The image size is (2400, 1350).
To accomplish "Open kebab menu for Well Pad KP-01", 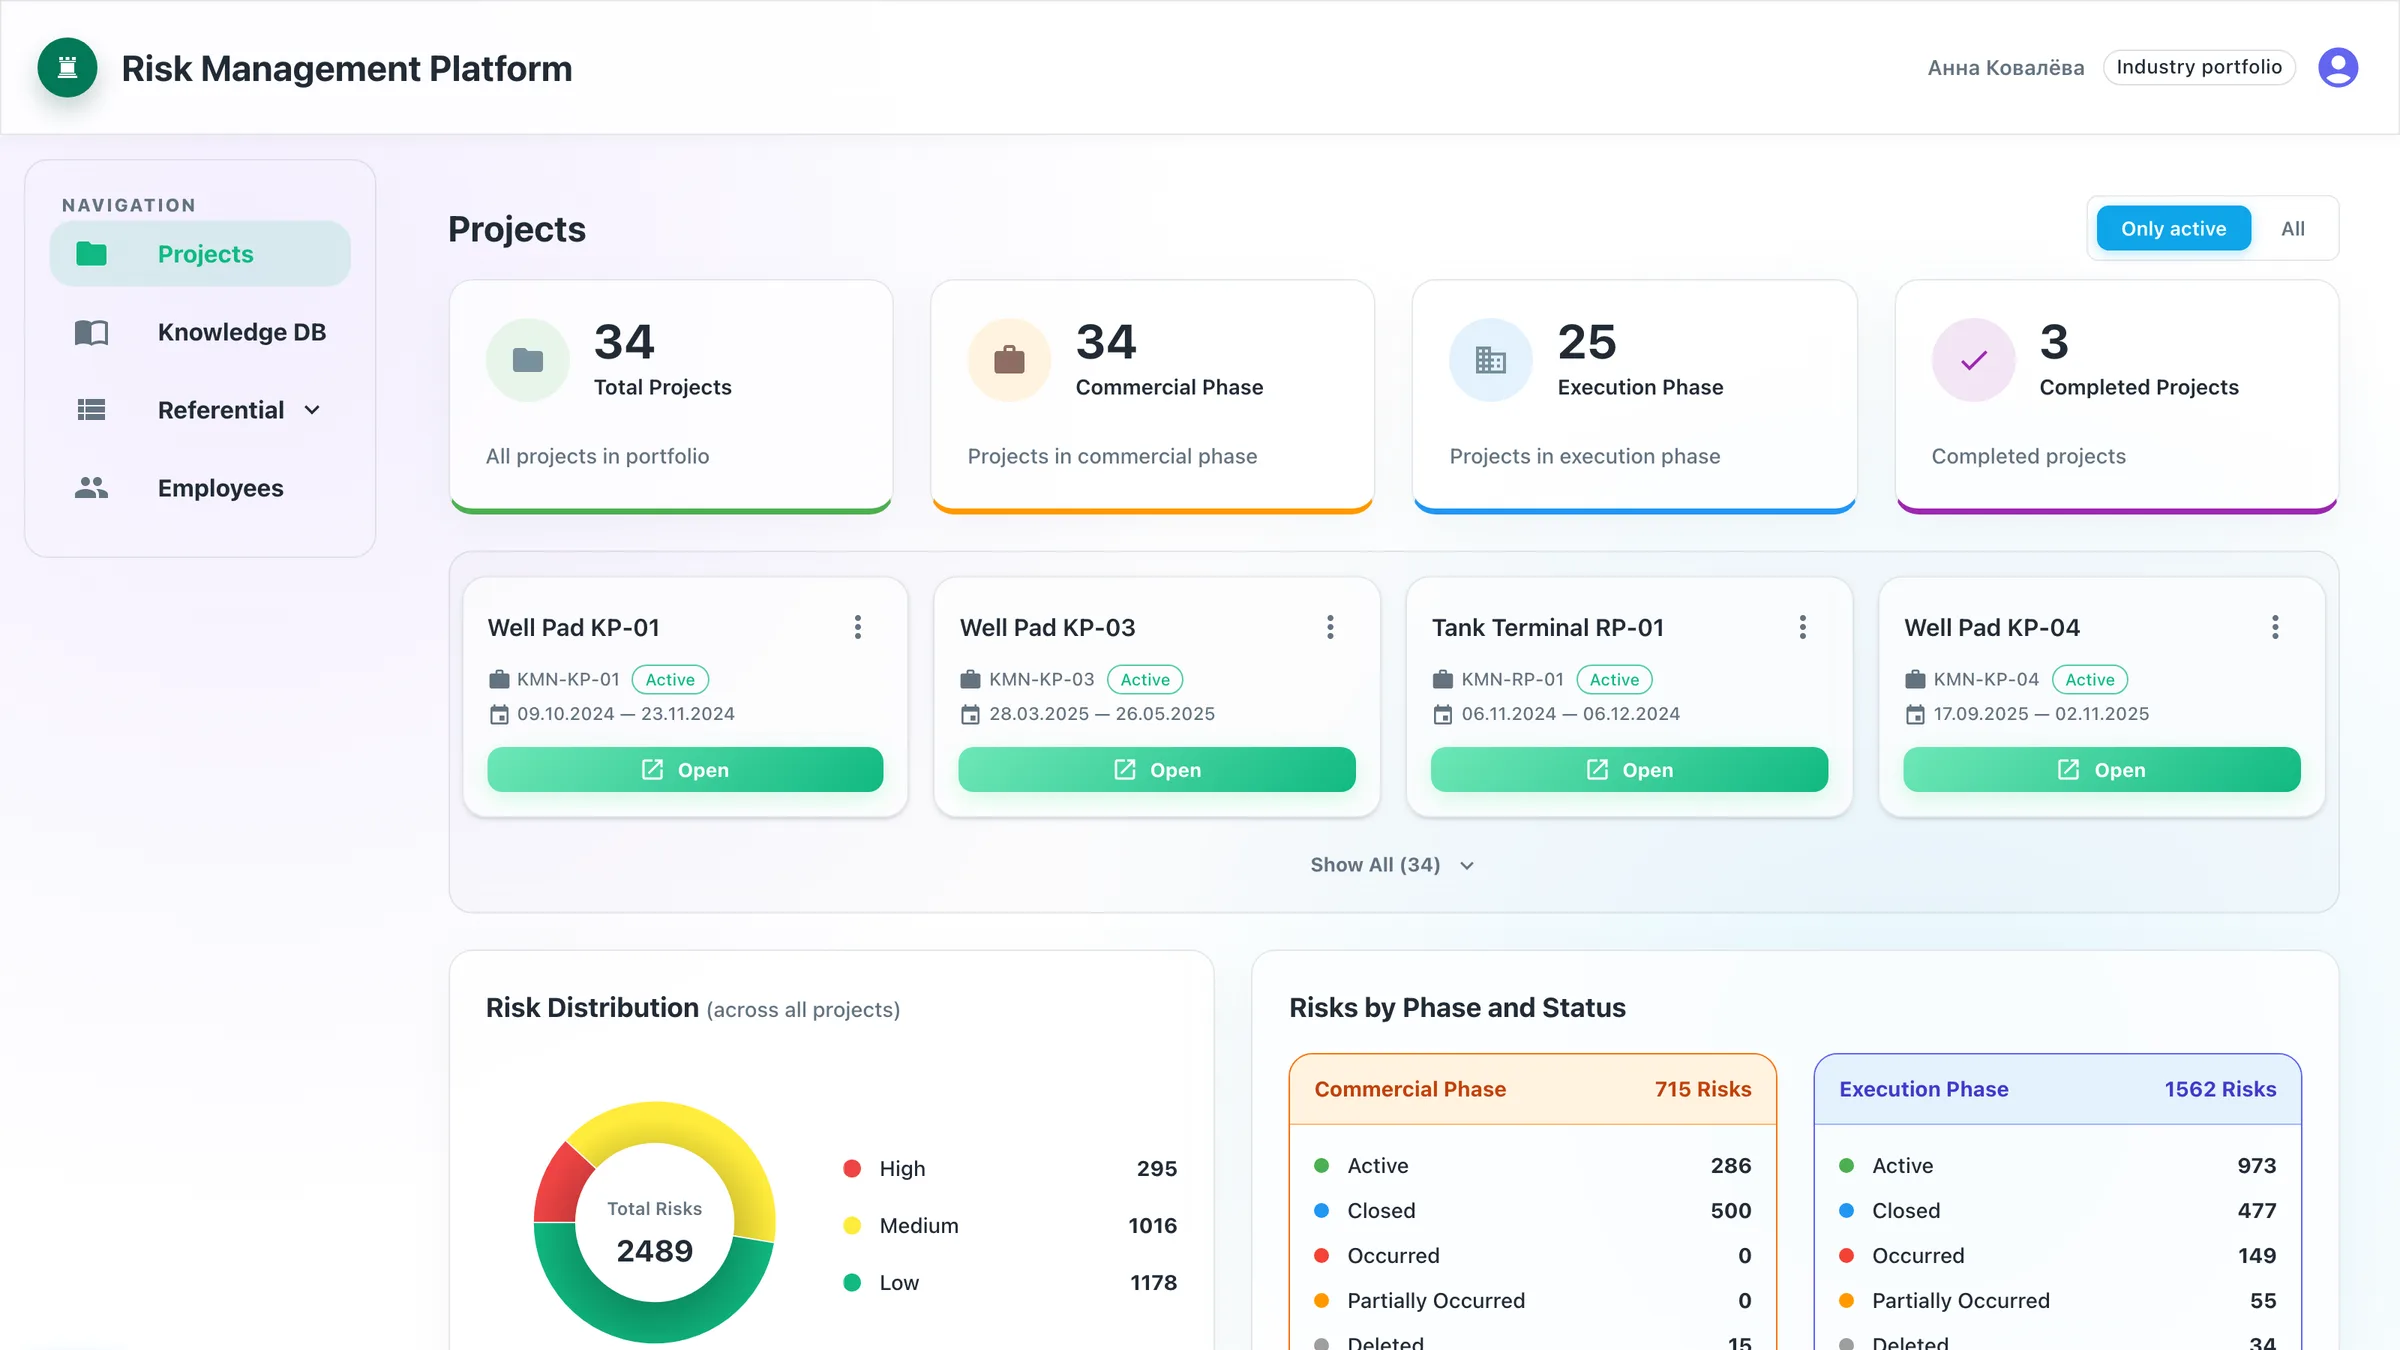I will point(857,627).
